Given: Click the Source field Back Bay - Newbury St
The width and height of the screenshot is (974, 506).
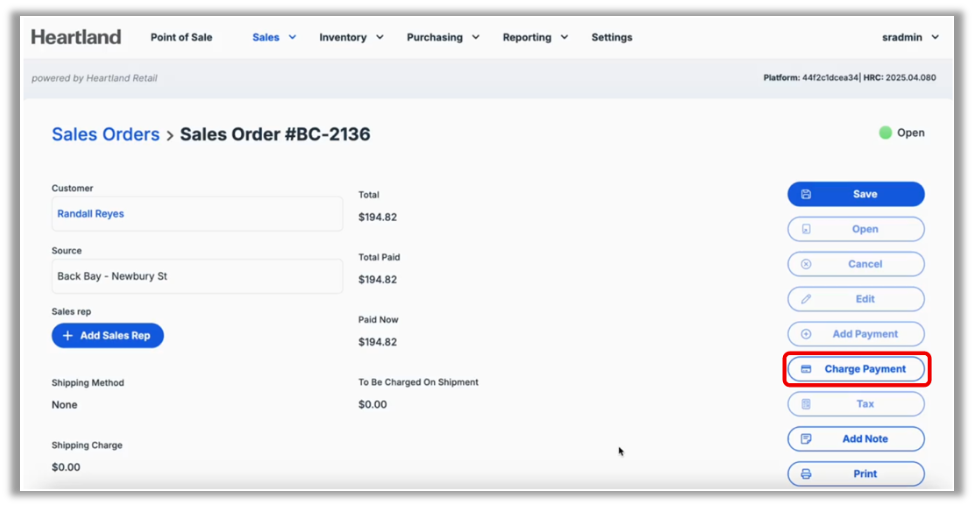Looking at the screenshot, I should (x=197, y=276).
